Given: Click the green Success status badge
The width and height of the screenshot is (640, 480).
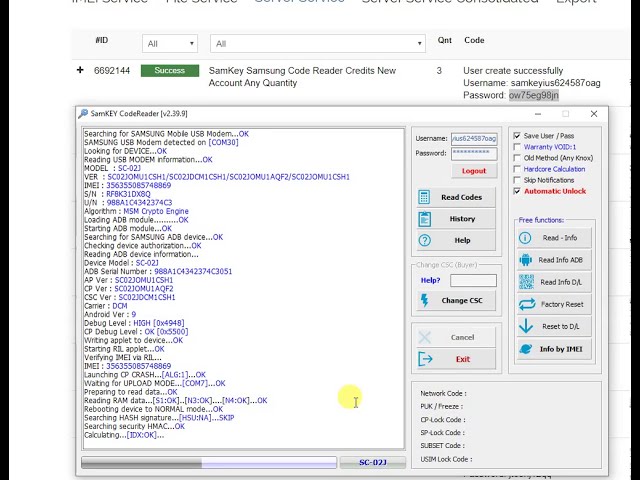Looking at the screenshot, I should pos(170,71).
